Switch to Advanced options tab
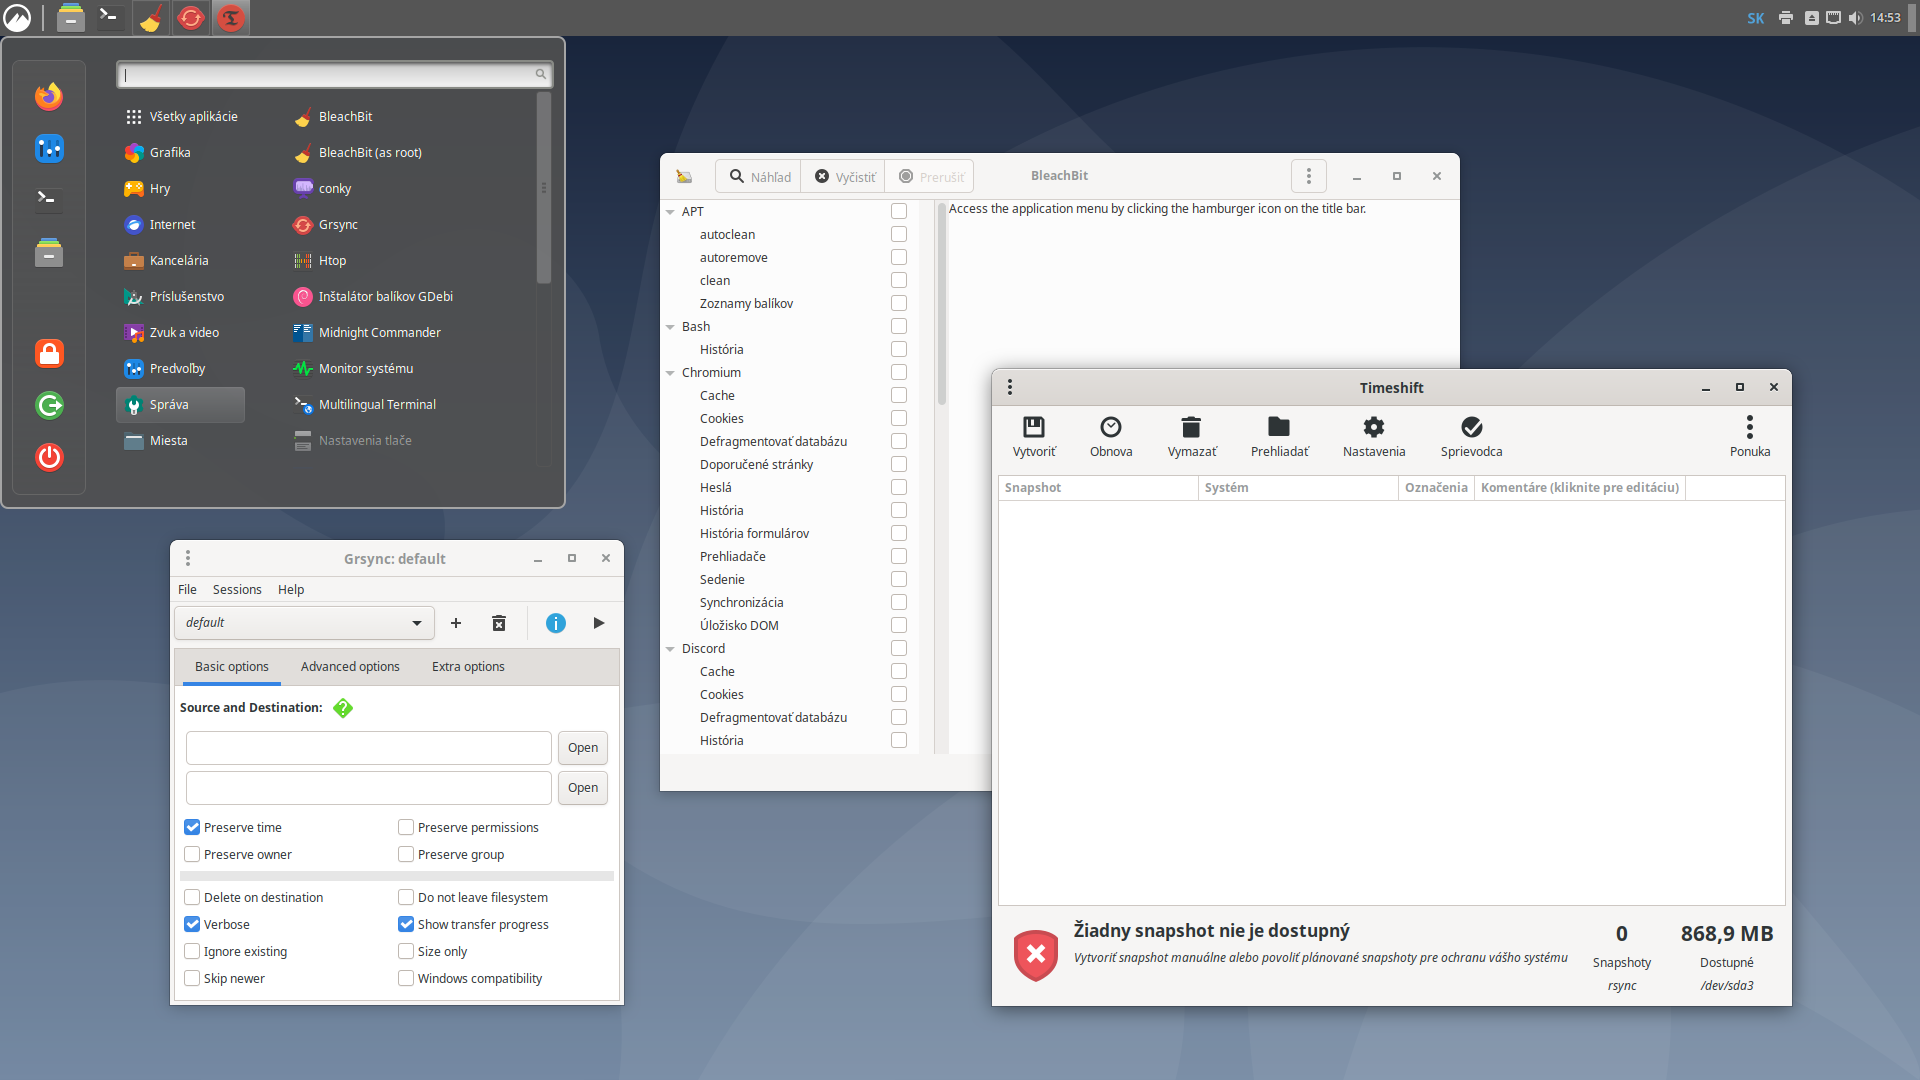This screenshot has width=1920, height=1080. (x=350, y=667)
